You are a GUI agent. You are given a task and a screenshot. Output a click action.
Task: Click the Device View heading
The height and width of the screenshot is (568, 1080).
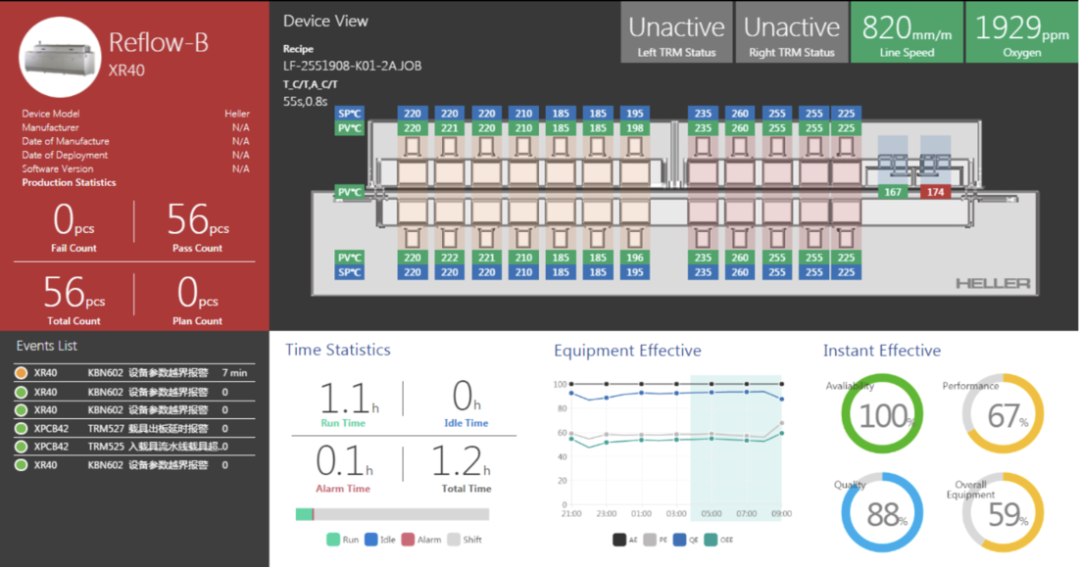[x=326, y=21]
